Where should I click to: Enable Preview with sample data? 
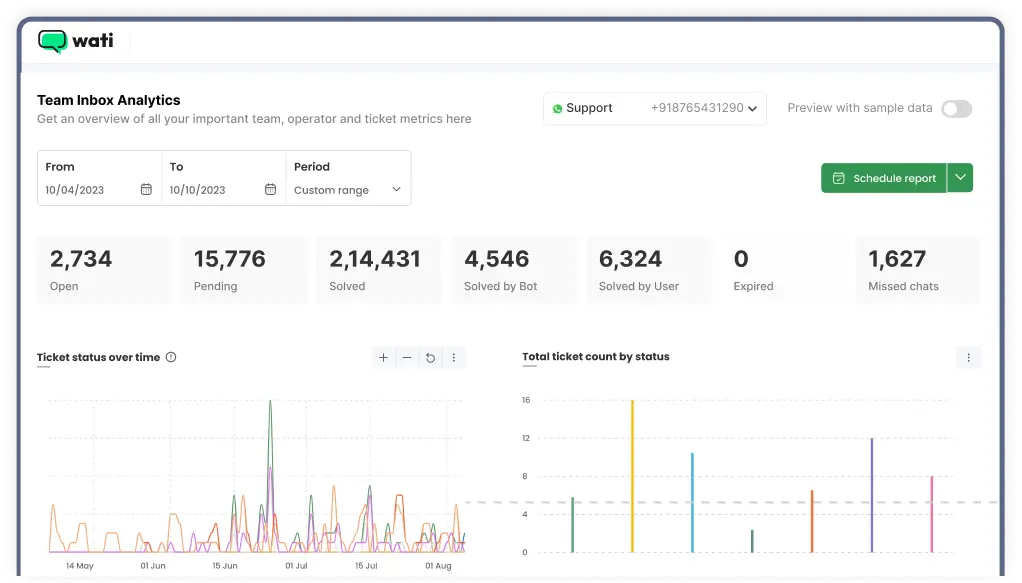[956, 108]
